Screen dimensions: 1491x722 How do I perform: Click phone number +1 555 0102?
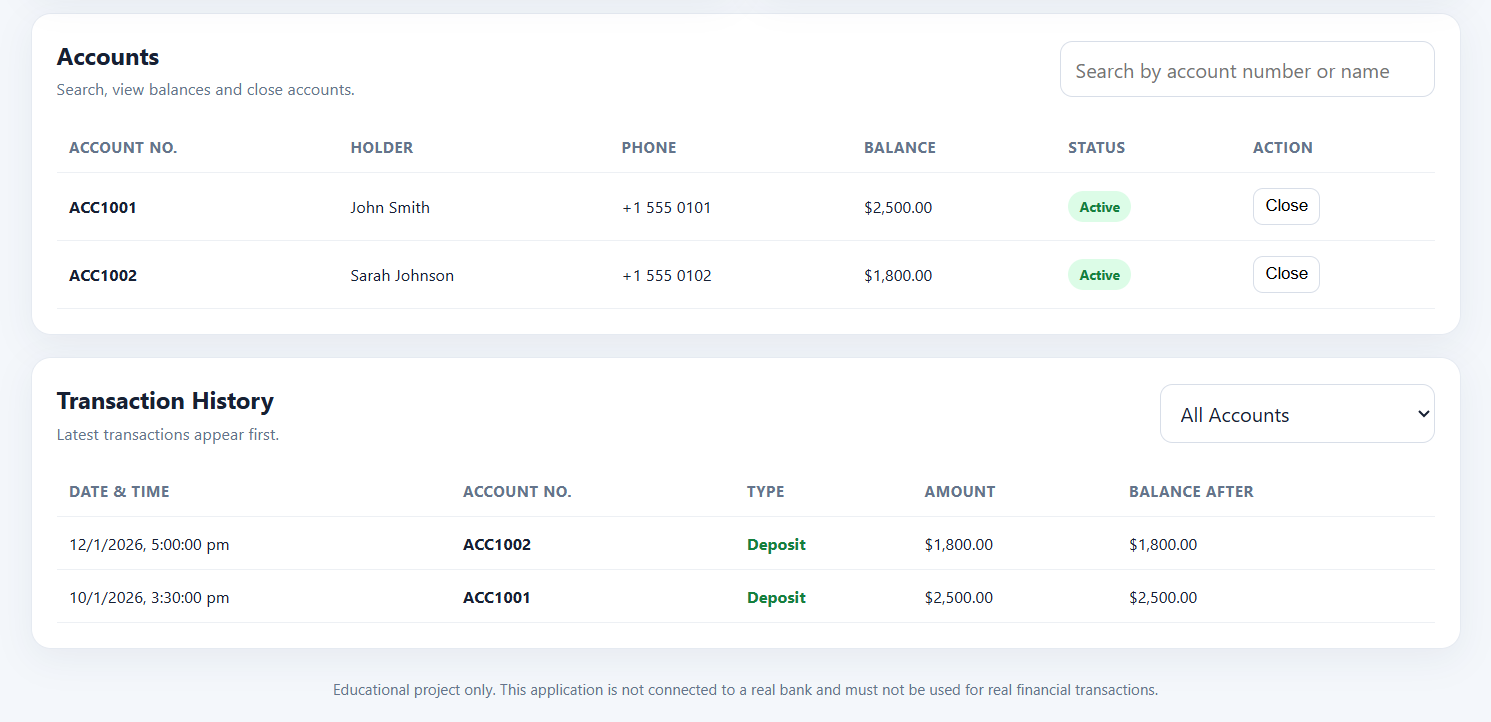point(667,276)
